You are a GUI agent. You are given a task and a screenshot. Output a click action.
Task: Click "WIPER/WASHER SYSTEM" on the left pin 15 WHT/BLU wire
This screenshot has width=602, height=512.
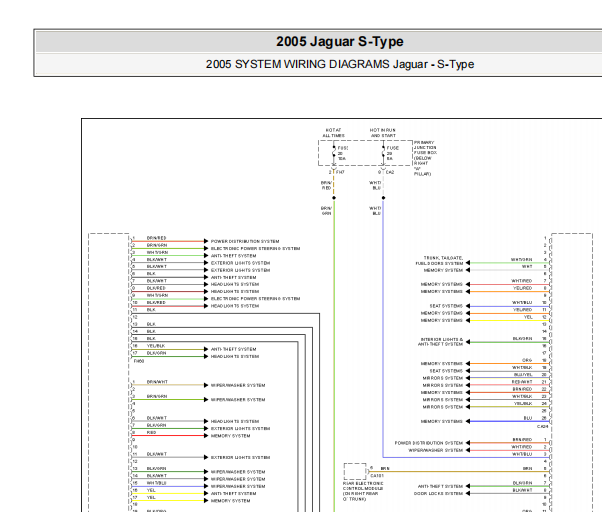(x=238, y=486)
